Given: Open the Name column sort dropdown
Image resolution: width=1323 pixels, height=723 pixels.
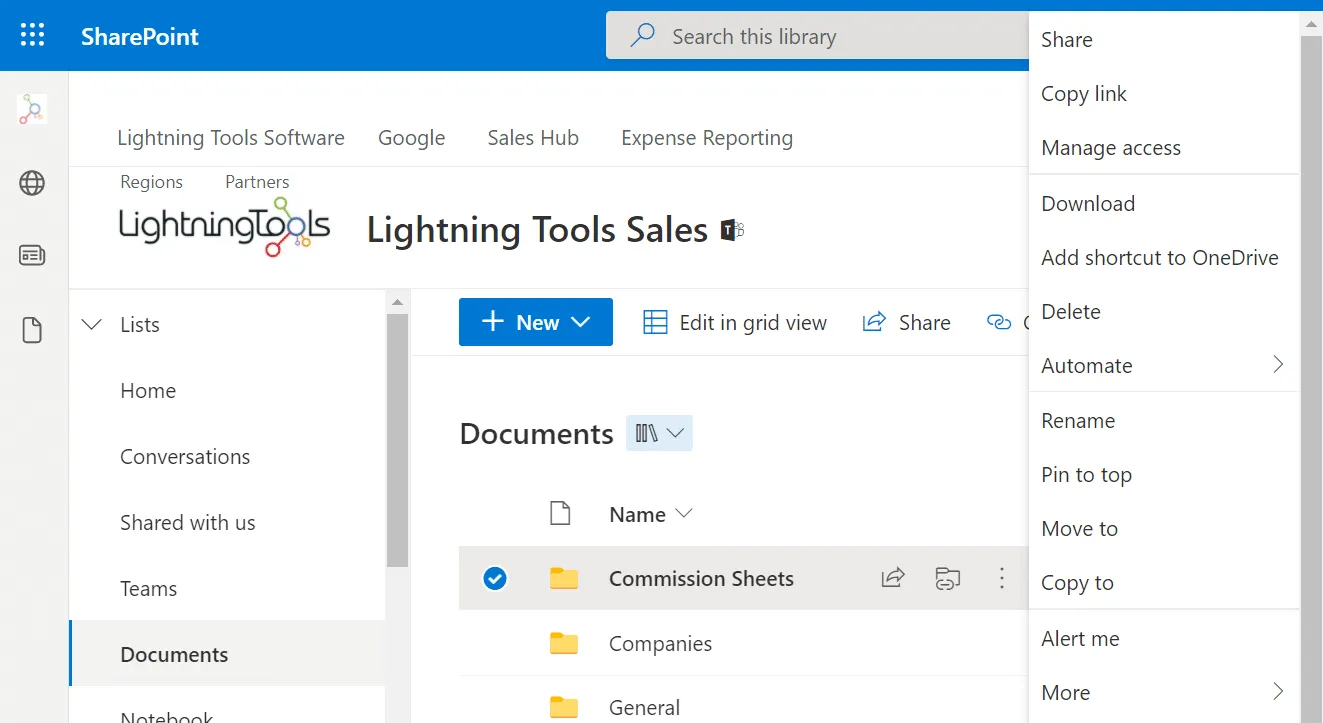Looking at the screenshot, I should (x=684, y=514).
